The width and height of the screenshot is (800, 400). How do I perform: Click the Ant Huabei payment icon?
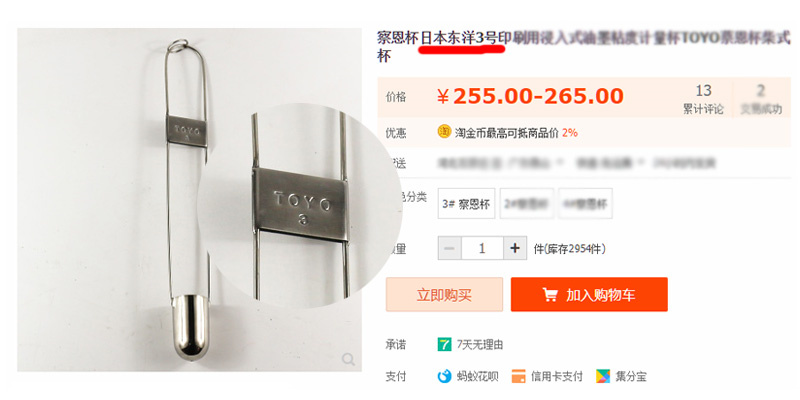coord(444,377)
